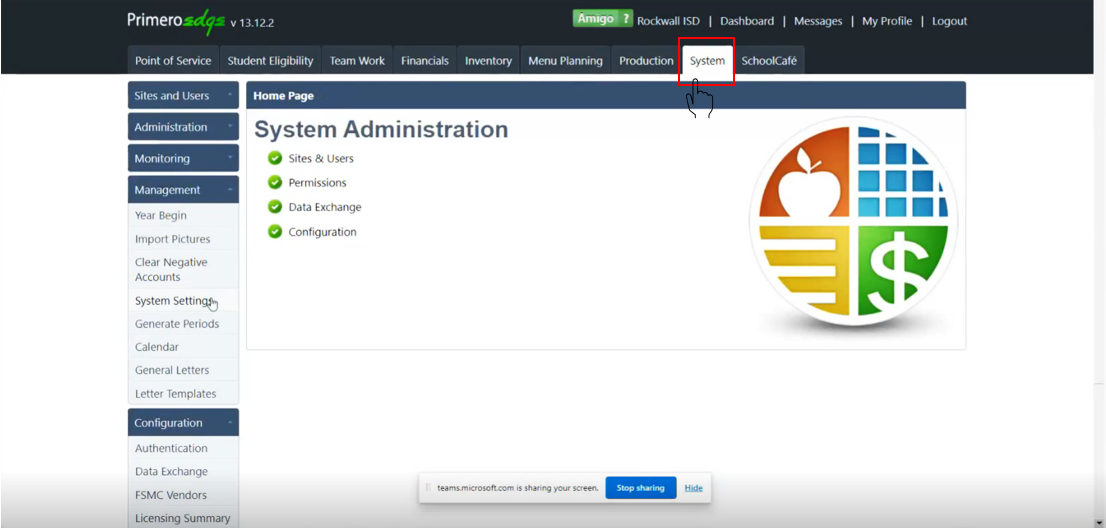Viewport: 1106px width, 528px height.
Task: Open Year Begin under Management
Action: click(x=161, y=215)
